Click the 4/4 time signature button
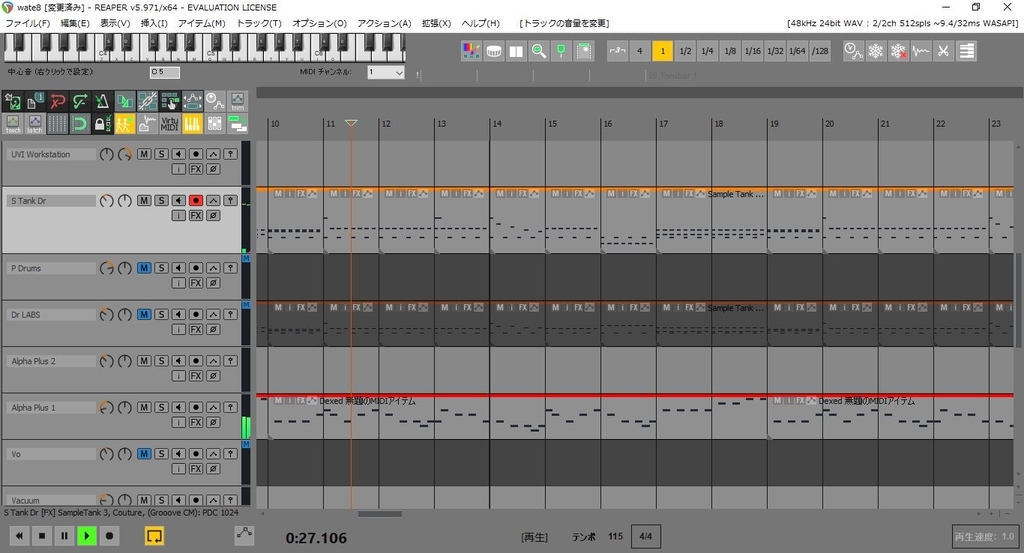 click(645, 537)
